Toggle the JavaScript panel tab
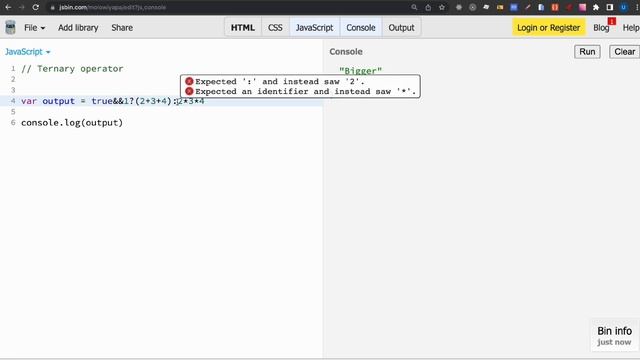This screenshot has height=360, width=640. point(314,28)
